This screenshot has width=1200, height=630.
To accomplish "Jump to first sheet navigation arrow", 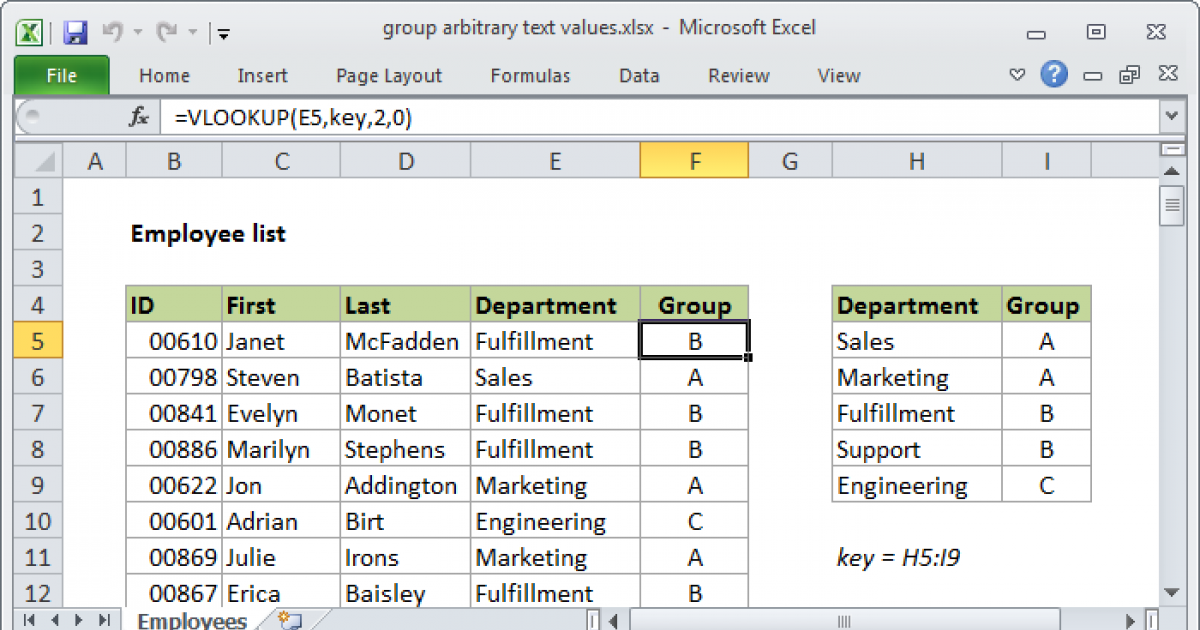I will coord(29,621).
